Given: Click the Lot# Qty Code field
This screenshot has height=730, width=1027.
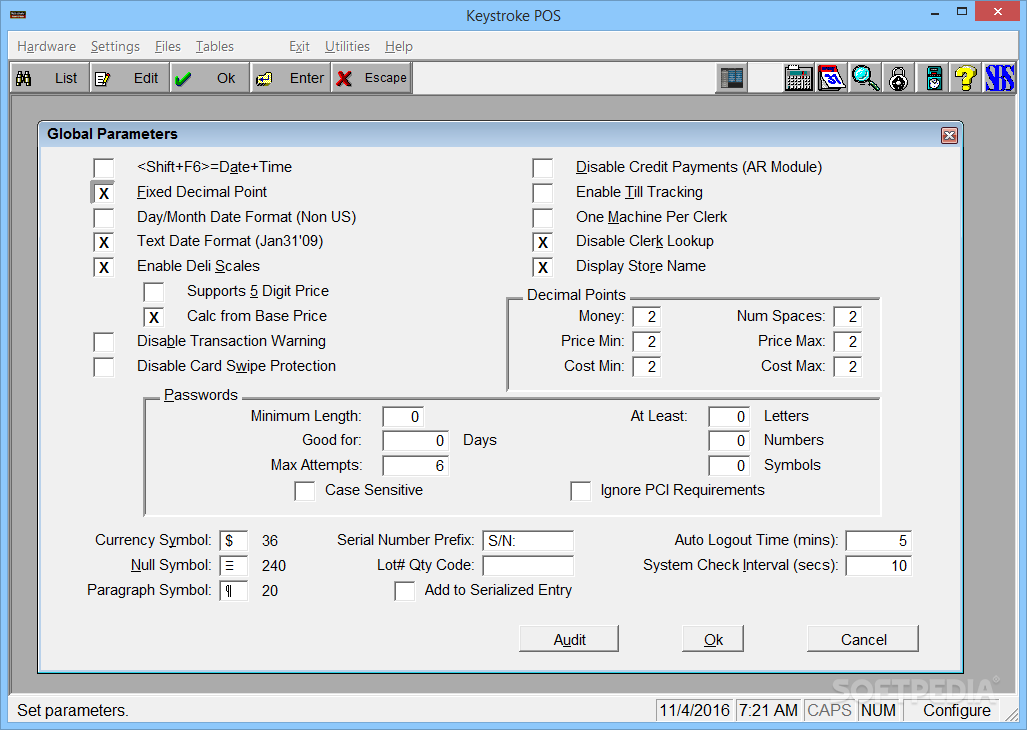Looking at the screenshot, I should click(x=528, y=566).
